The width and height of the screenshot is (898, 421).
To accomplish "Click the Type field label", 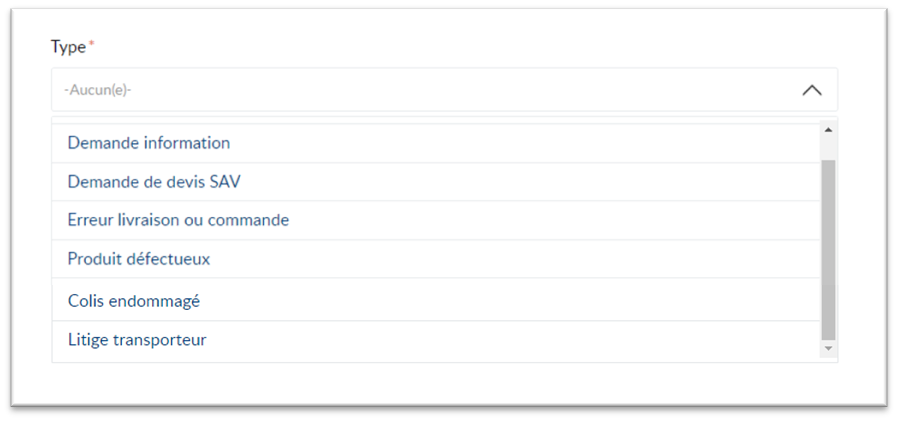I will click(x=68, y=47).
